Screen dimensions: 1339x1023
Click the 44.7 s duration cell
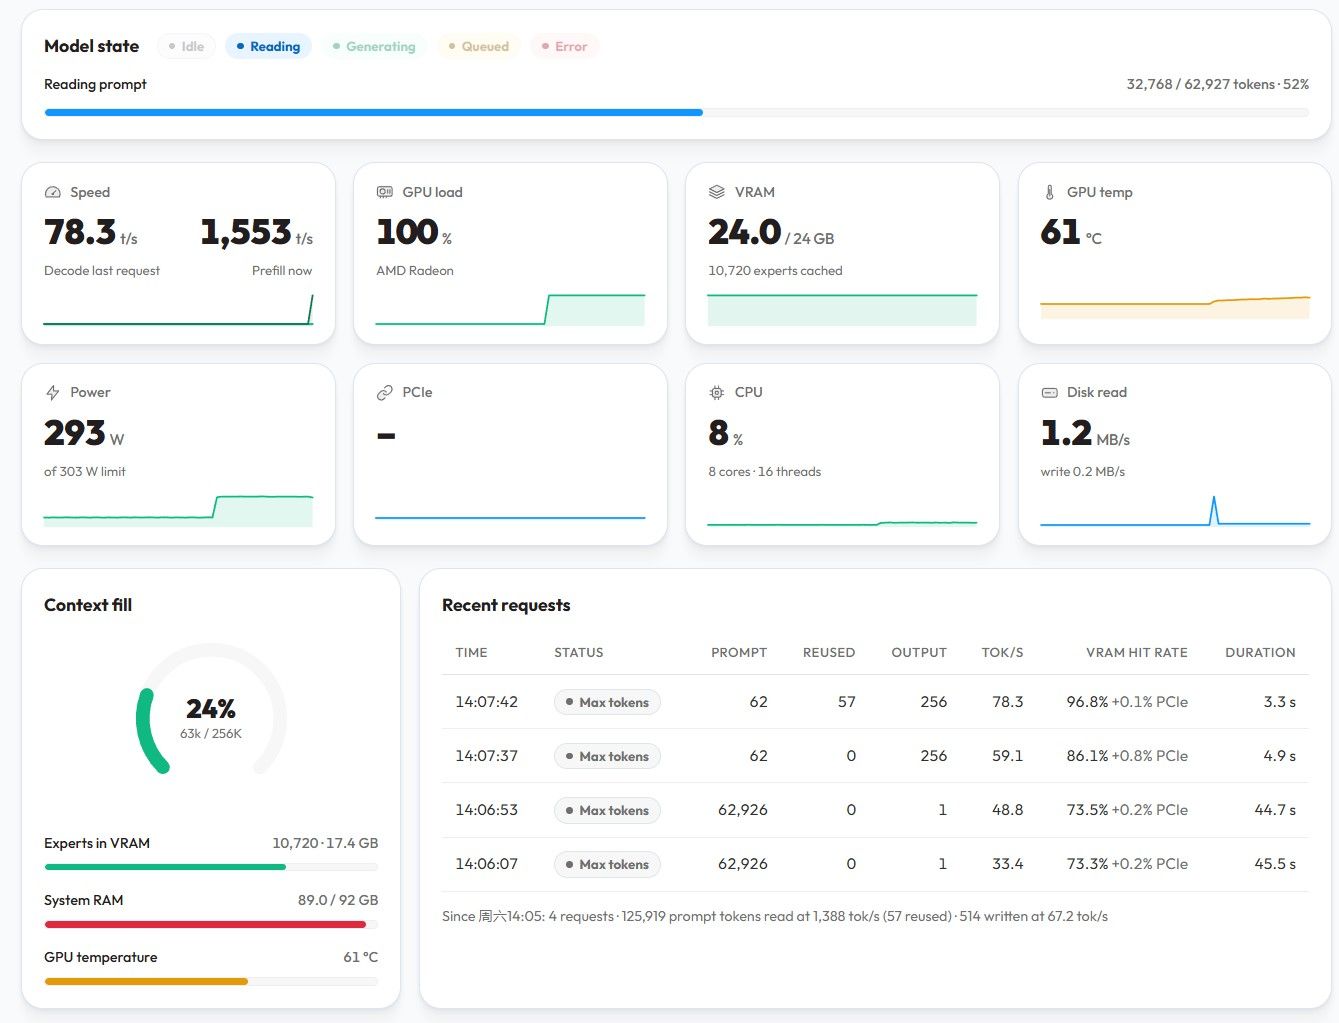[x=1275, y=810]
